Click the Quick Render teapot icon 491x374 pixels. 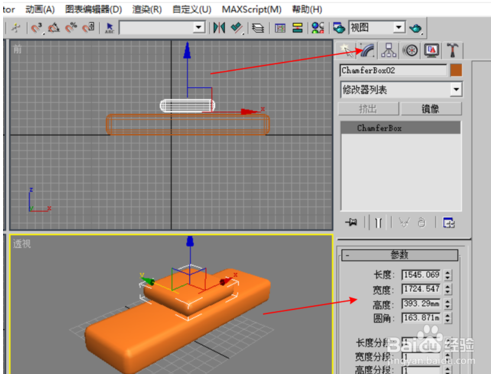coord(416,28)
